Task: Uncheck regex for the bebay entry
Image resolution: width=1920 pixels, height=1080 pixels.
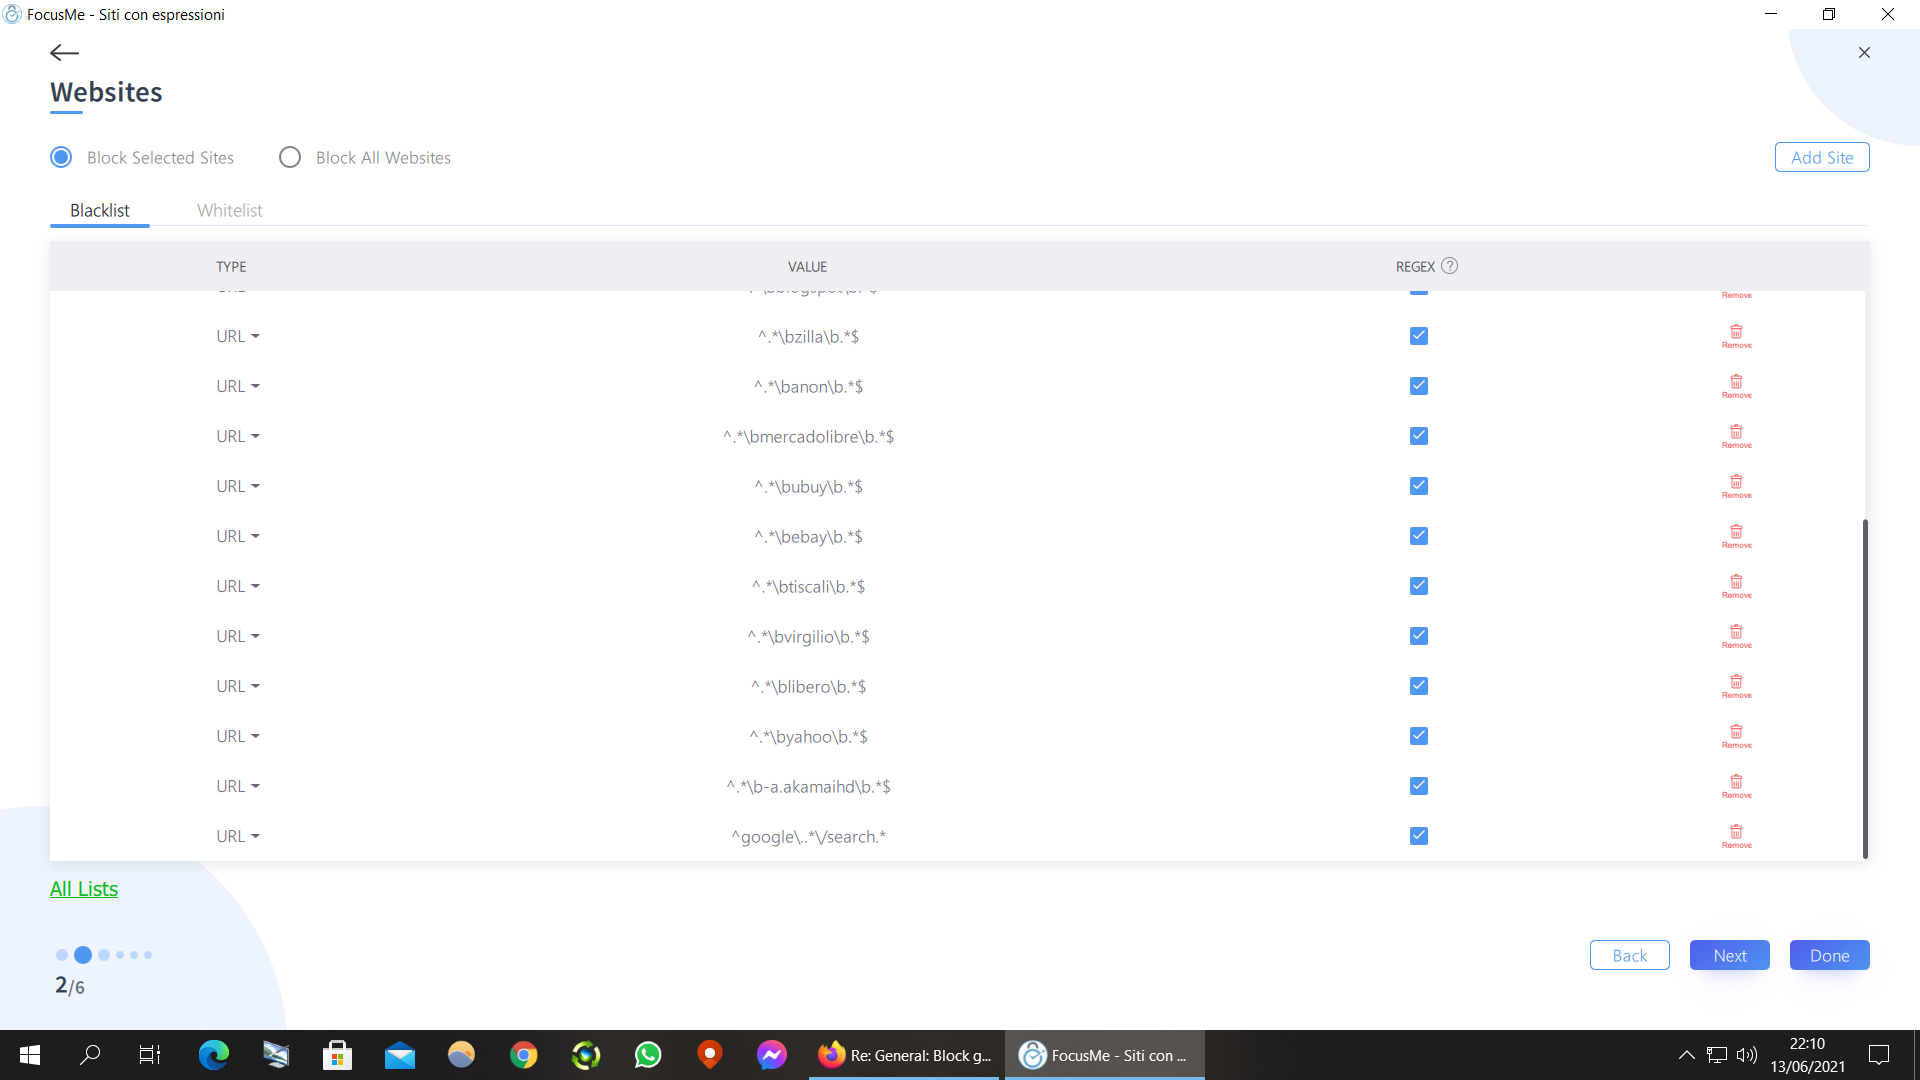Action: (x=1418, y=536)
